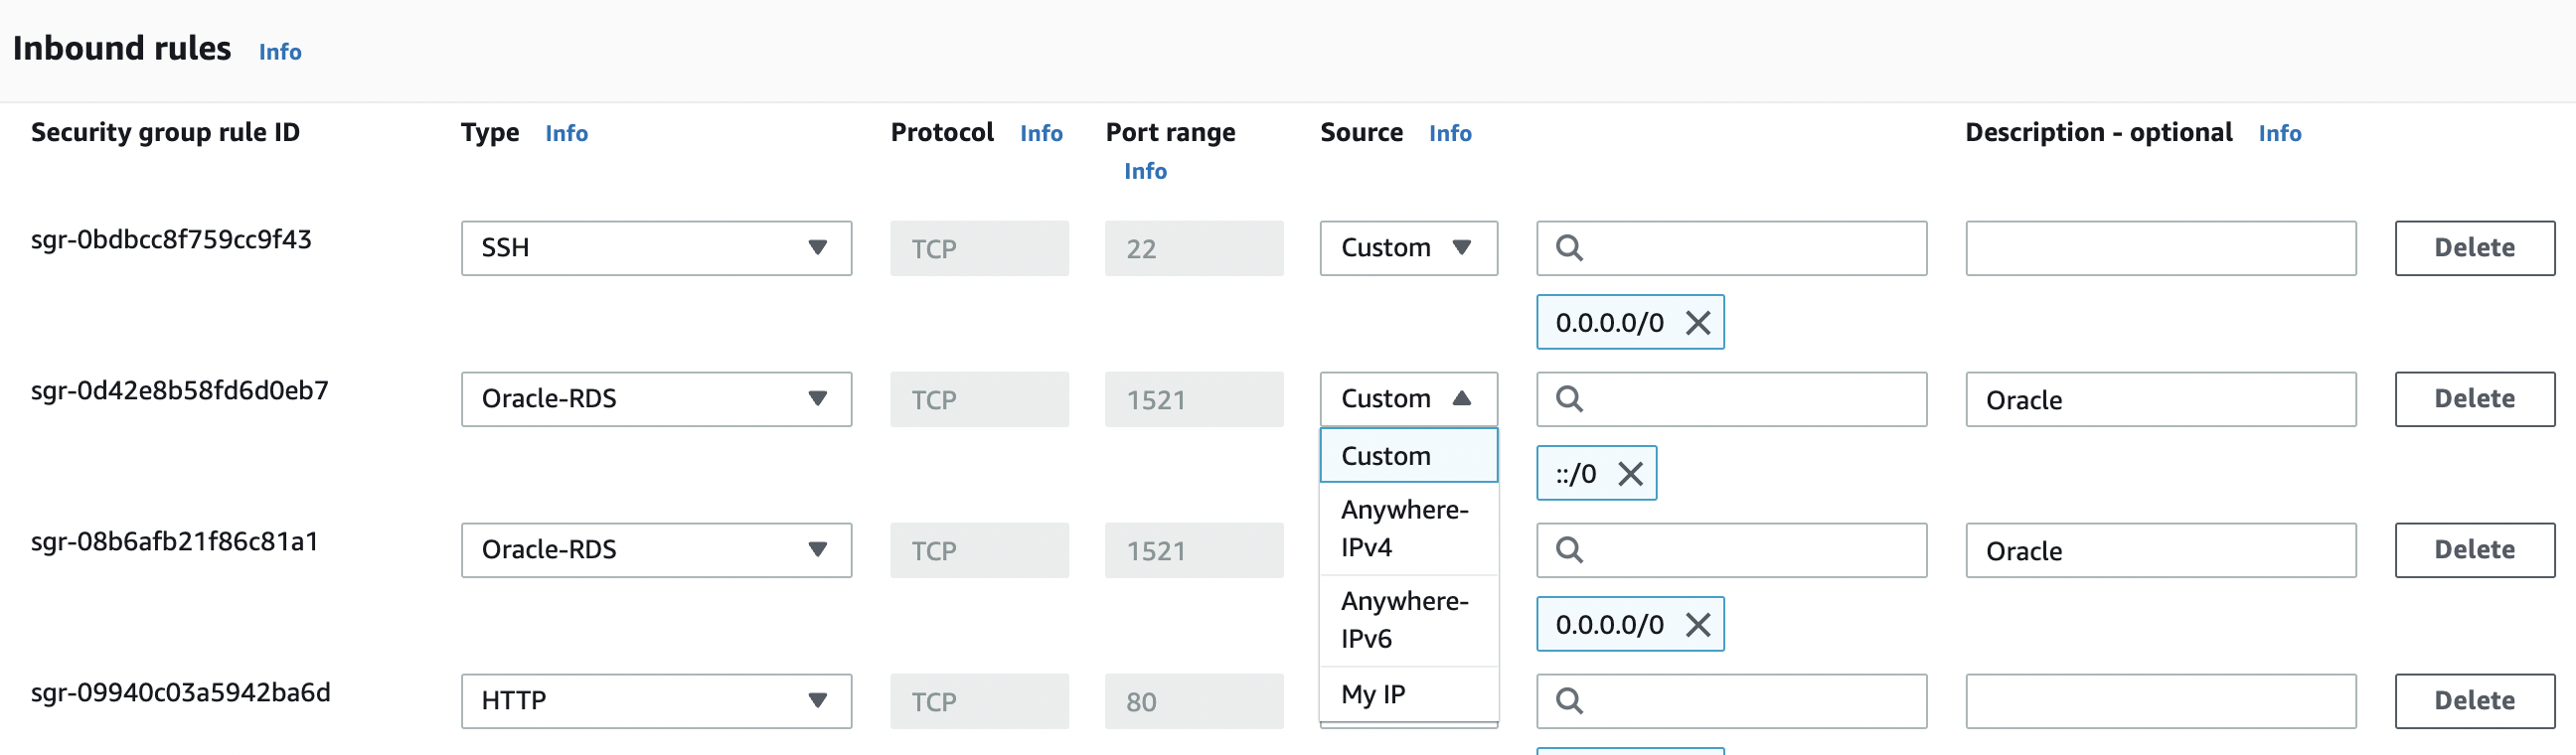The image size is (2576, 755).
Task: Collapse the open Custom source dropdown
Action: tap(1408, 399)
